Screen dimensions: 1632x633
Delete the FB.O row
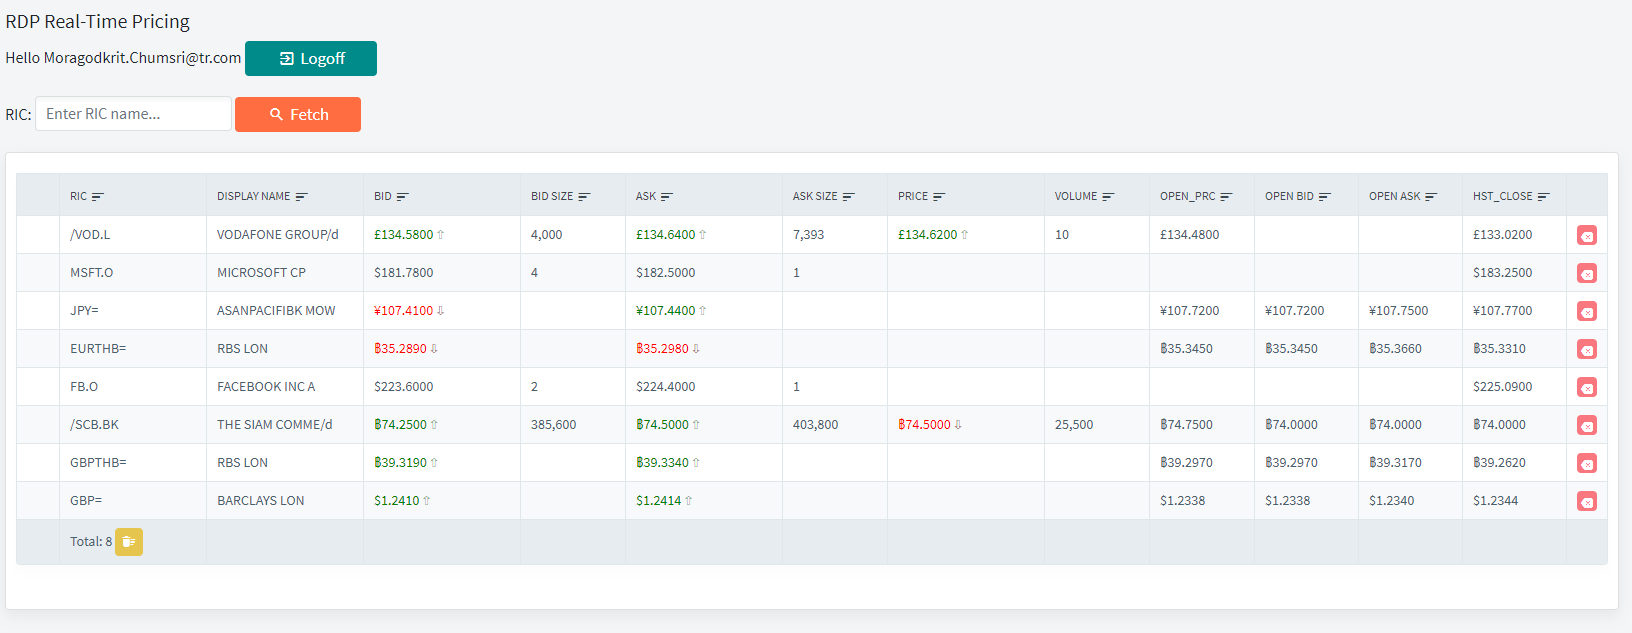[1587, 387]
